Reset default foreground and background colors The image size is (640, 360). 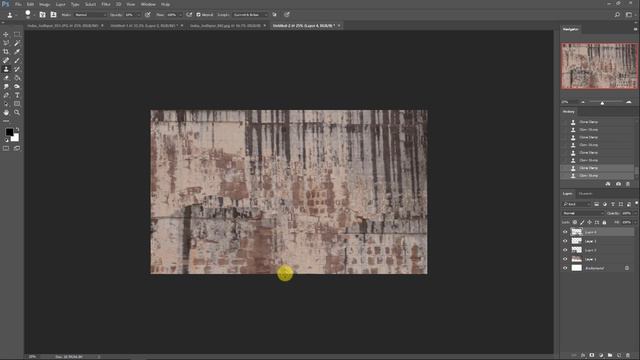click(6, 140)
